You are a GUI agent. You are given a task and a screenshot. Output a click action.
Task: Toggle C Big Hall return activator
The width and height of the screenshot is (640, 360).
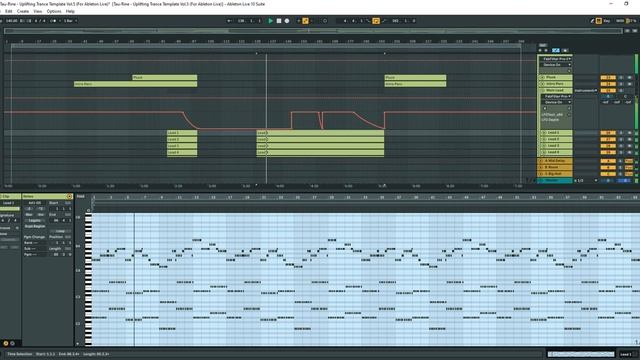click(608, 174)
